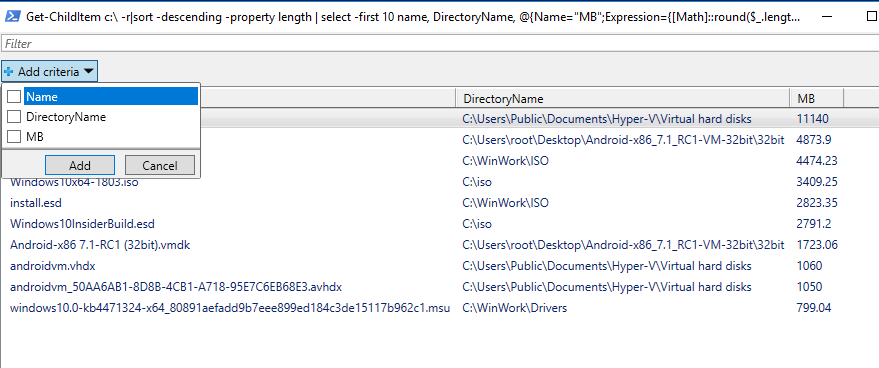Image resolution: width=879 pixels, height=368 pixels.
Task: Maximize the grid view window
Action: tap(871, 17)
